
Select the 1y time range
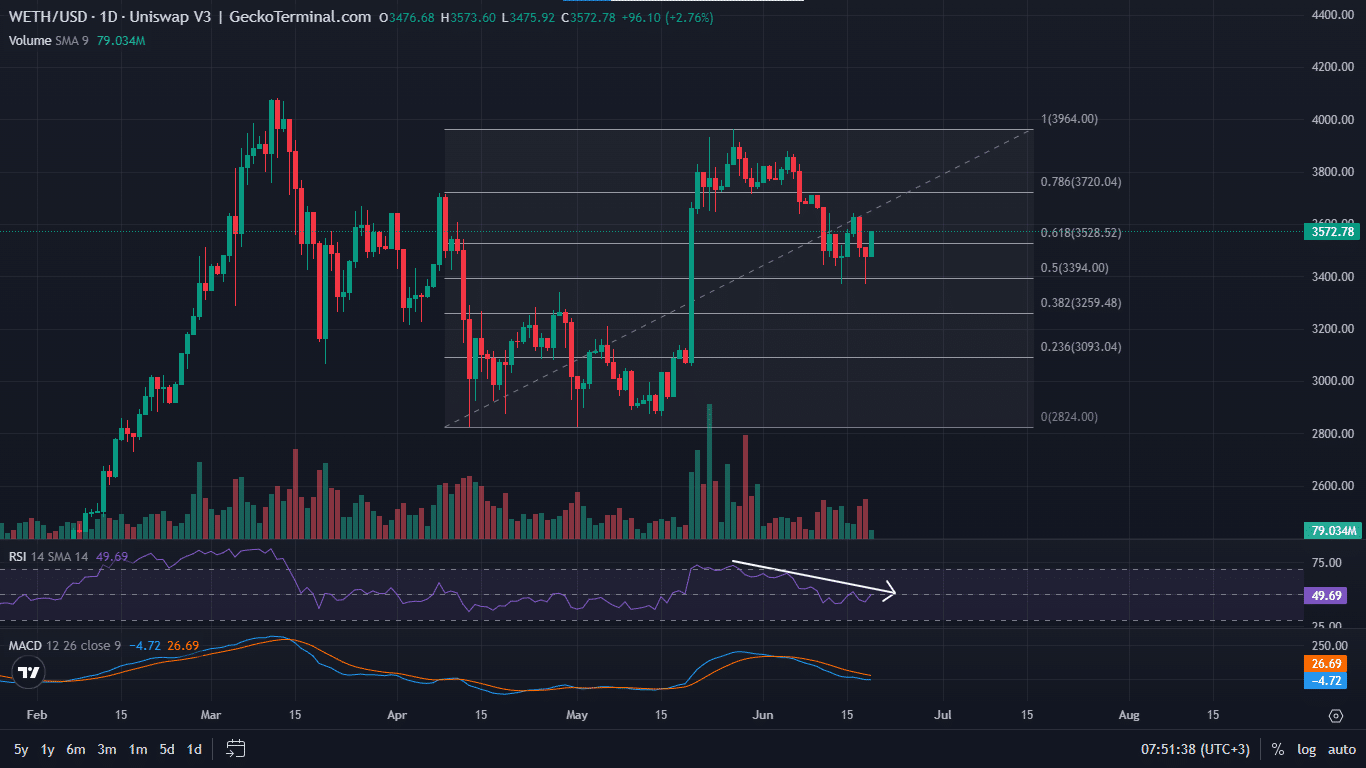[47, 749]
